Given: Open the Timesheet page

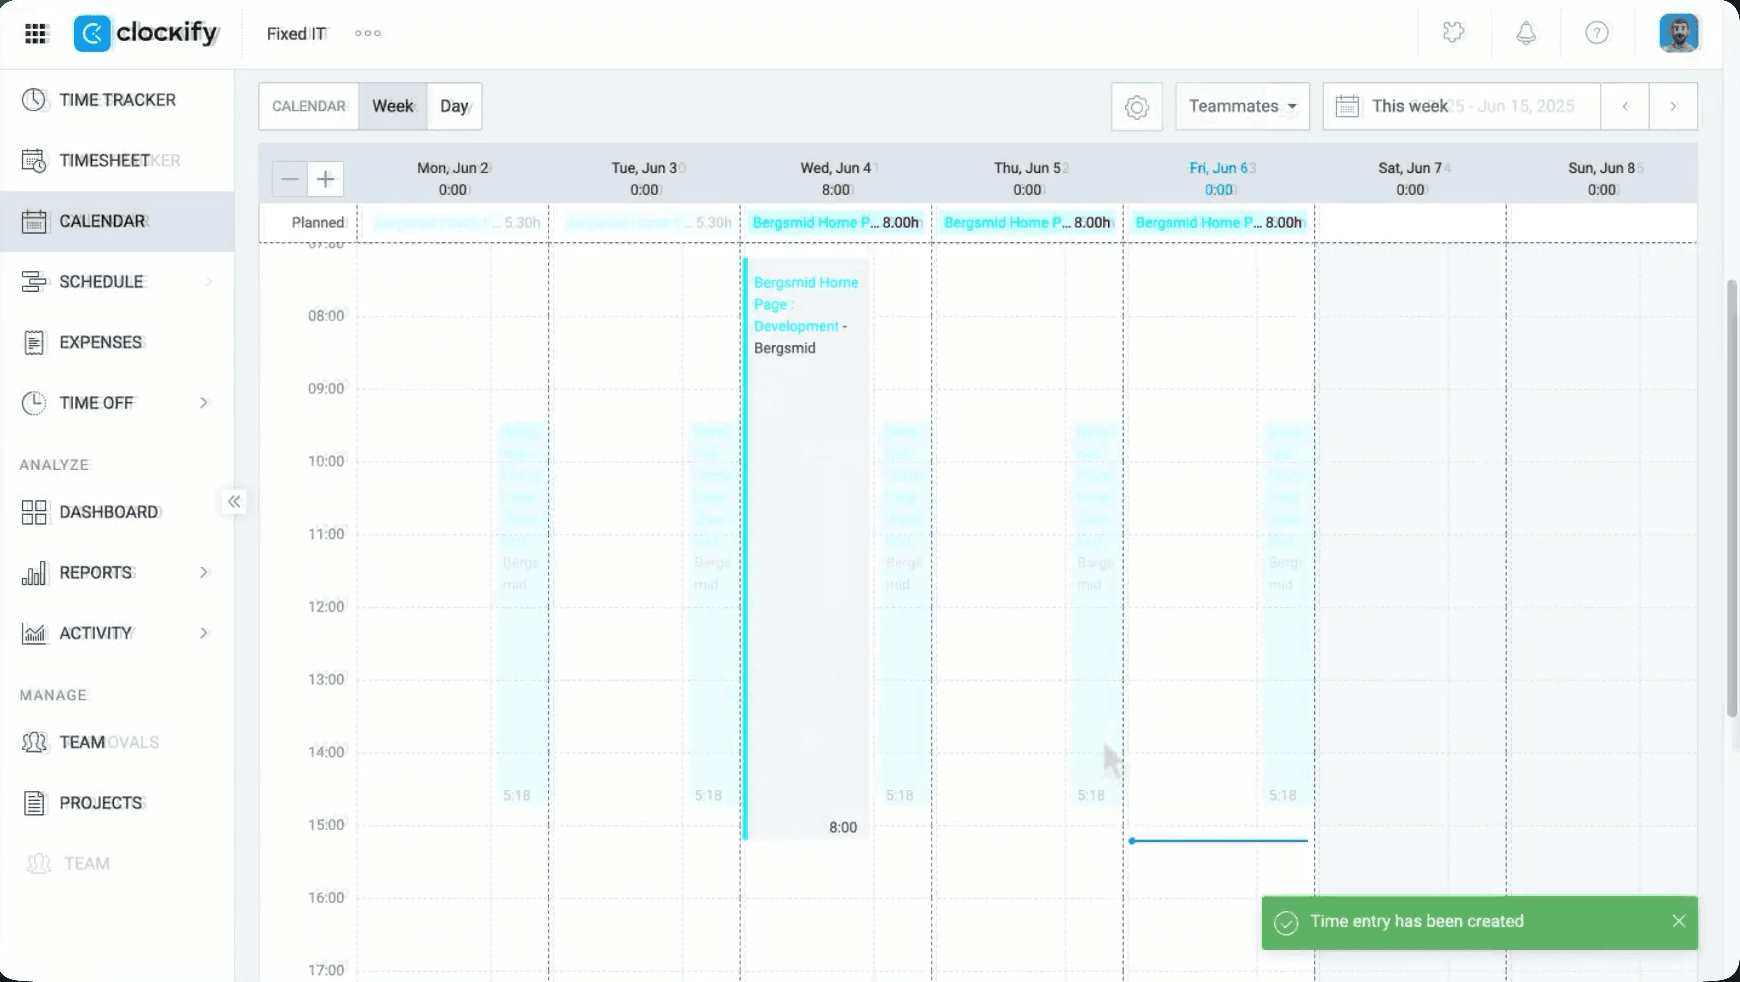Looking at the screenshot, I should click(x=117, y=160).
